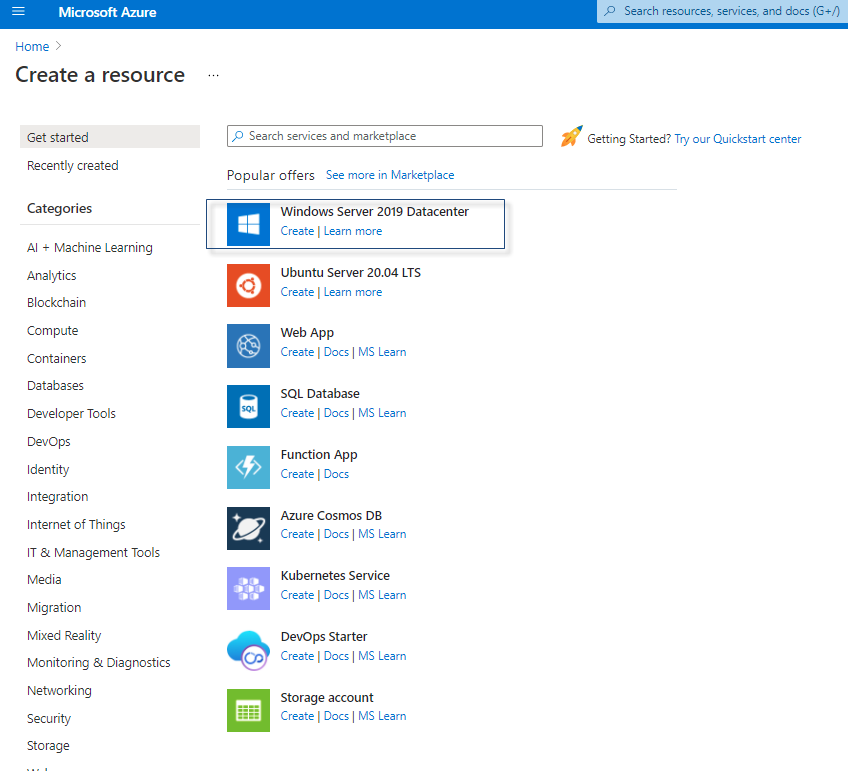Go to Home breadcrumb
Screen dimensions: 848x771
coord(32,46)
